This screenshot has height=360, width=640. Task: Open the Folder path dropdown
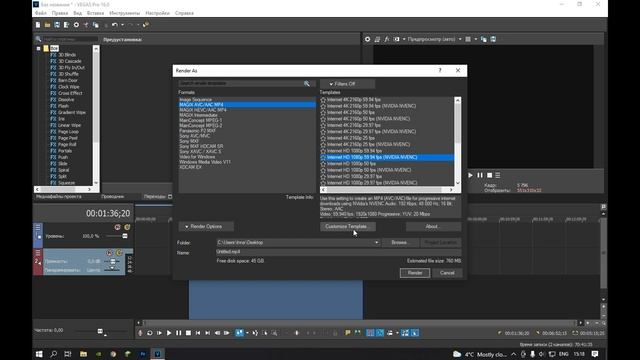pos(376,242)
